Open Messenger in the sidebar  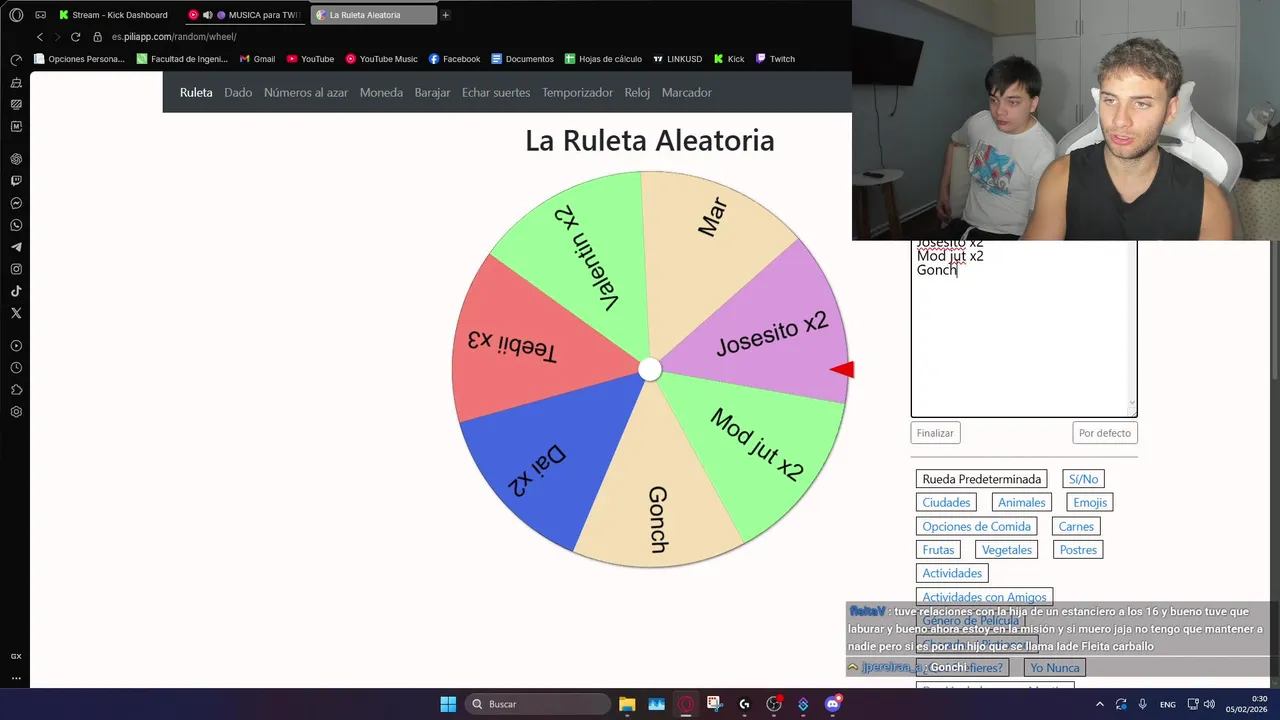pyautogui.click(x=16, y=203)
